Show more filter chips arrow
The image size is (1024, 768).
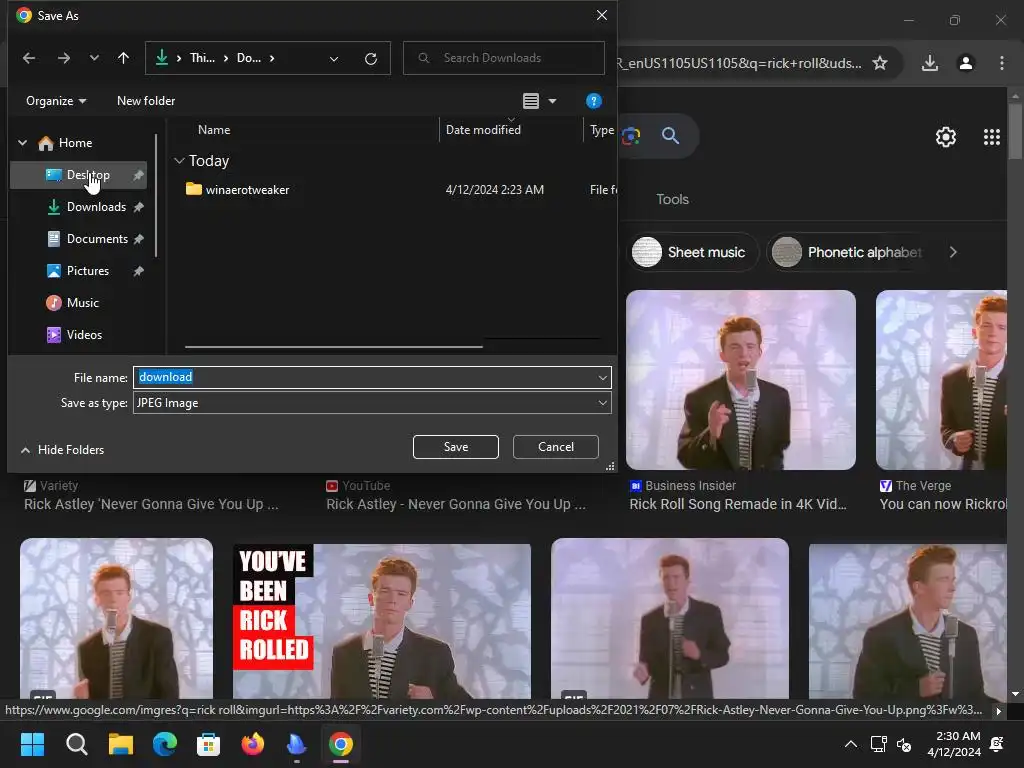point(953,252)
